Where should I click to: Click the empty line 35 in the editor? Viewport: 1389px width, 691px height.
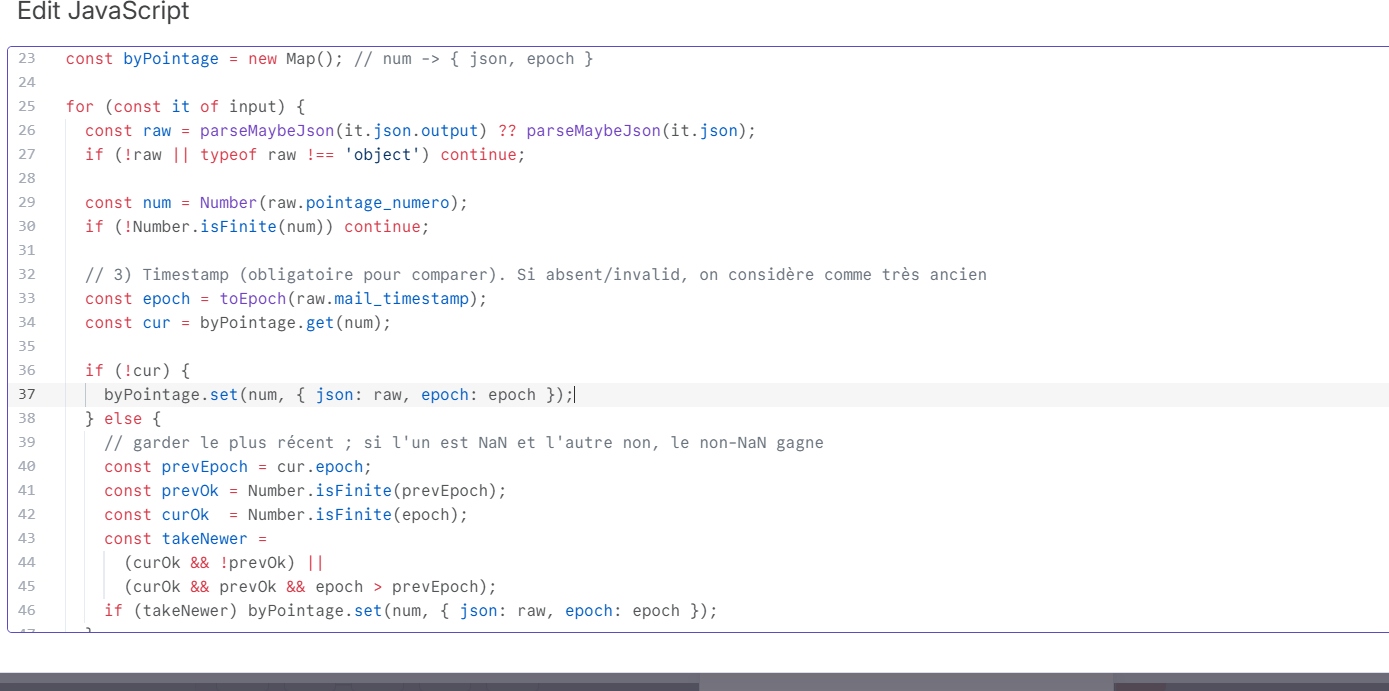[400, 347]
